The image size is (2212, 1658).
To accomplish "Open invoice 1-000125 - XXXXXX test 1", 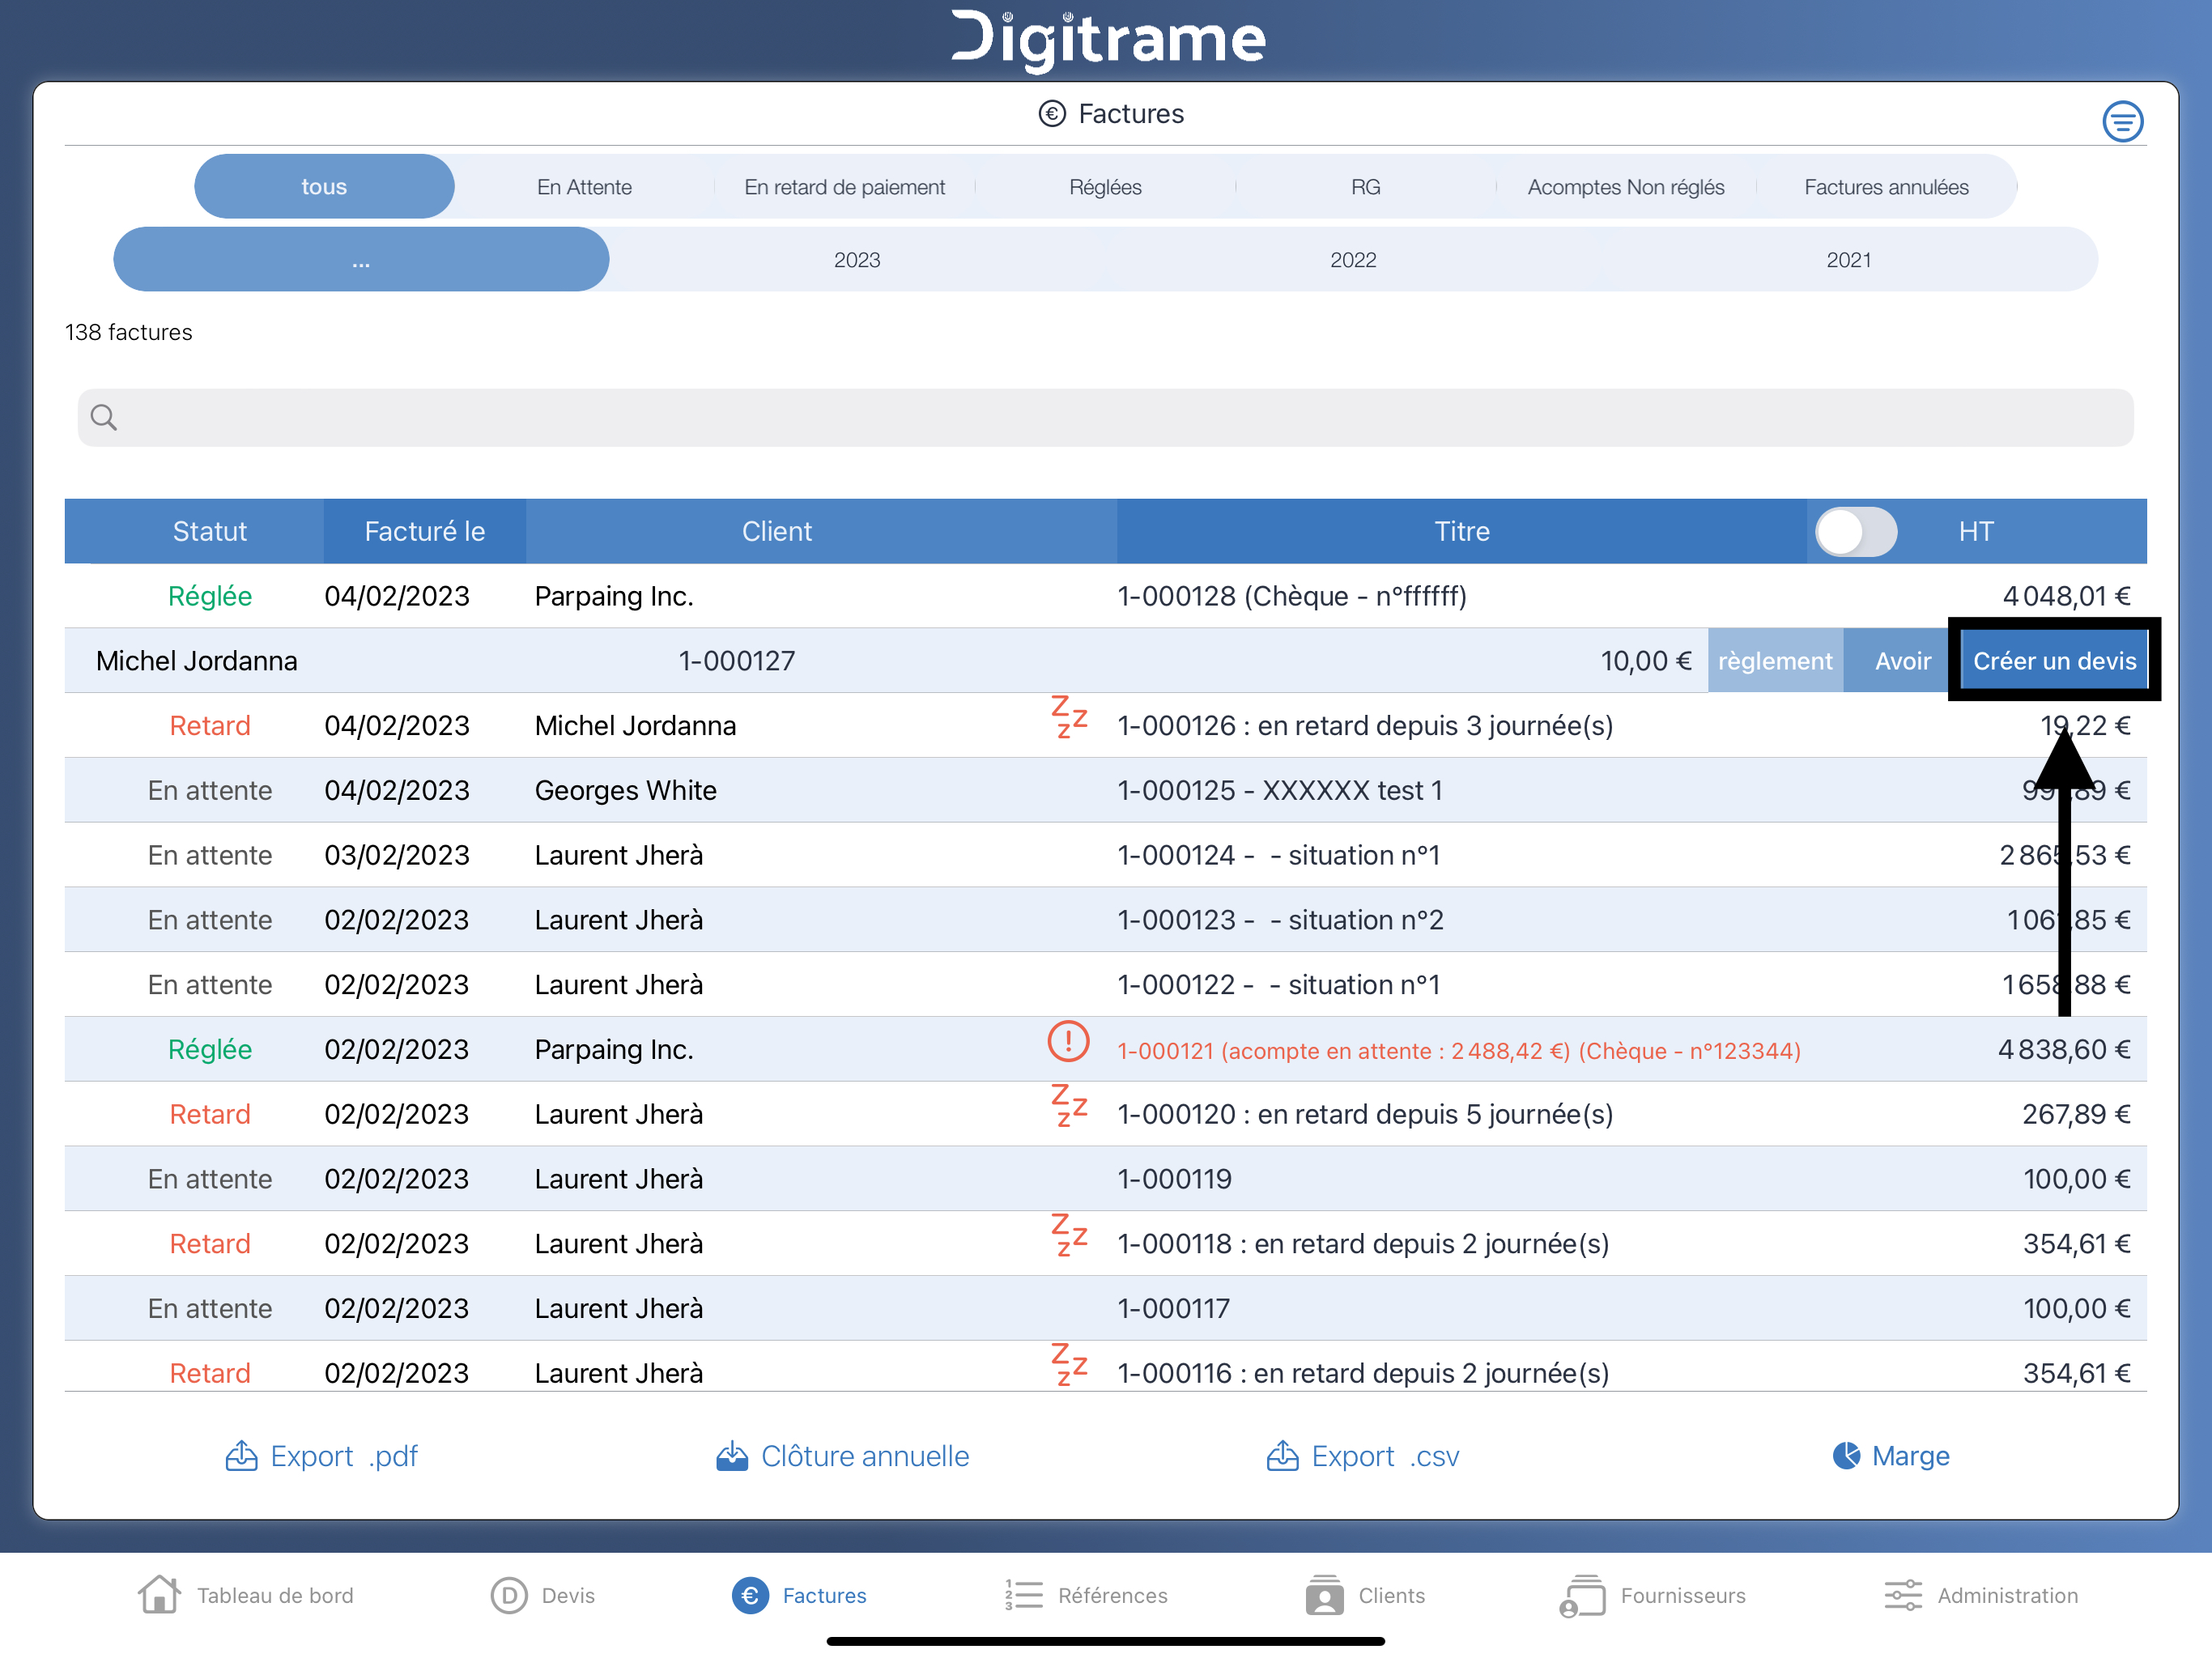I will point(1105,790).
